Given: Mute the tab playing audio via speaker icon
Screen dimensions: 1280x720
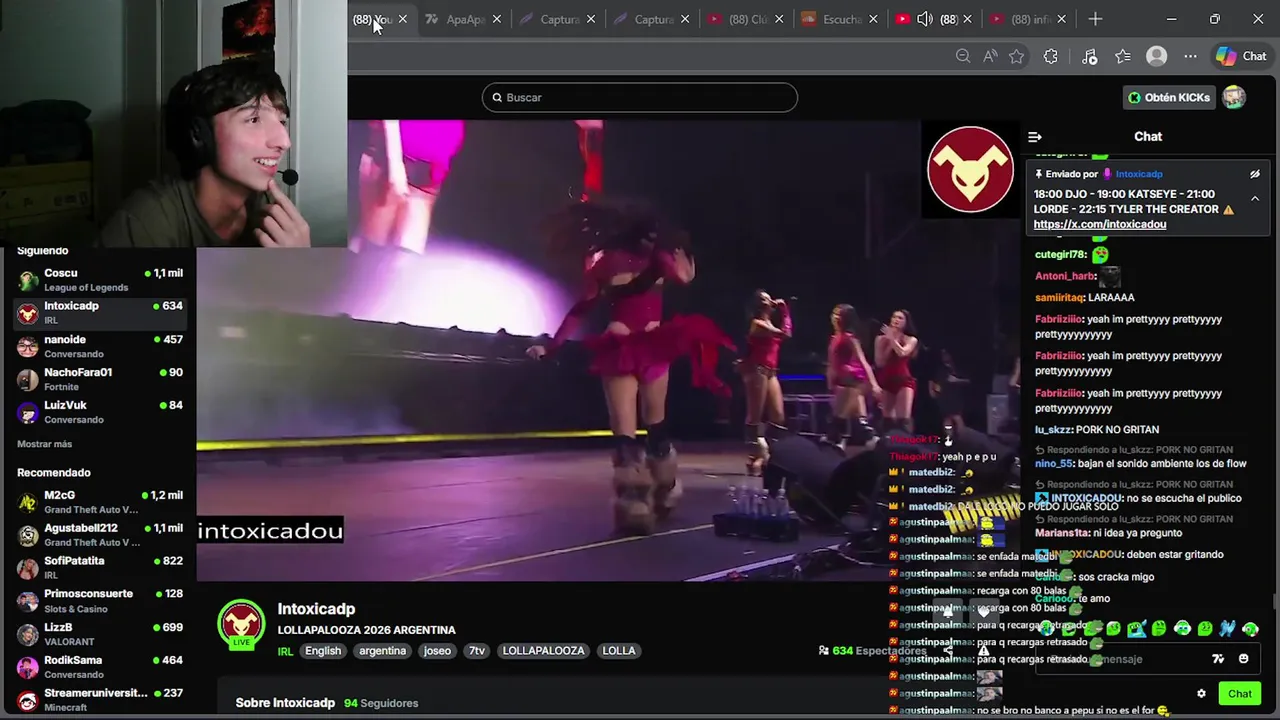Looking at the screenshot, I should pyautogui.click(x=925, y=19).
